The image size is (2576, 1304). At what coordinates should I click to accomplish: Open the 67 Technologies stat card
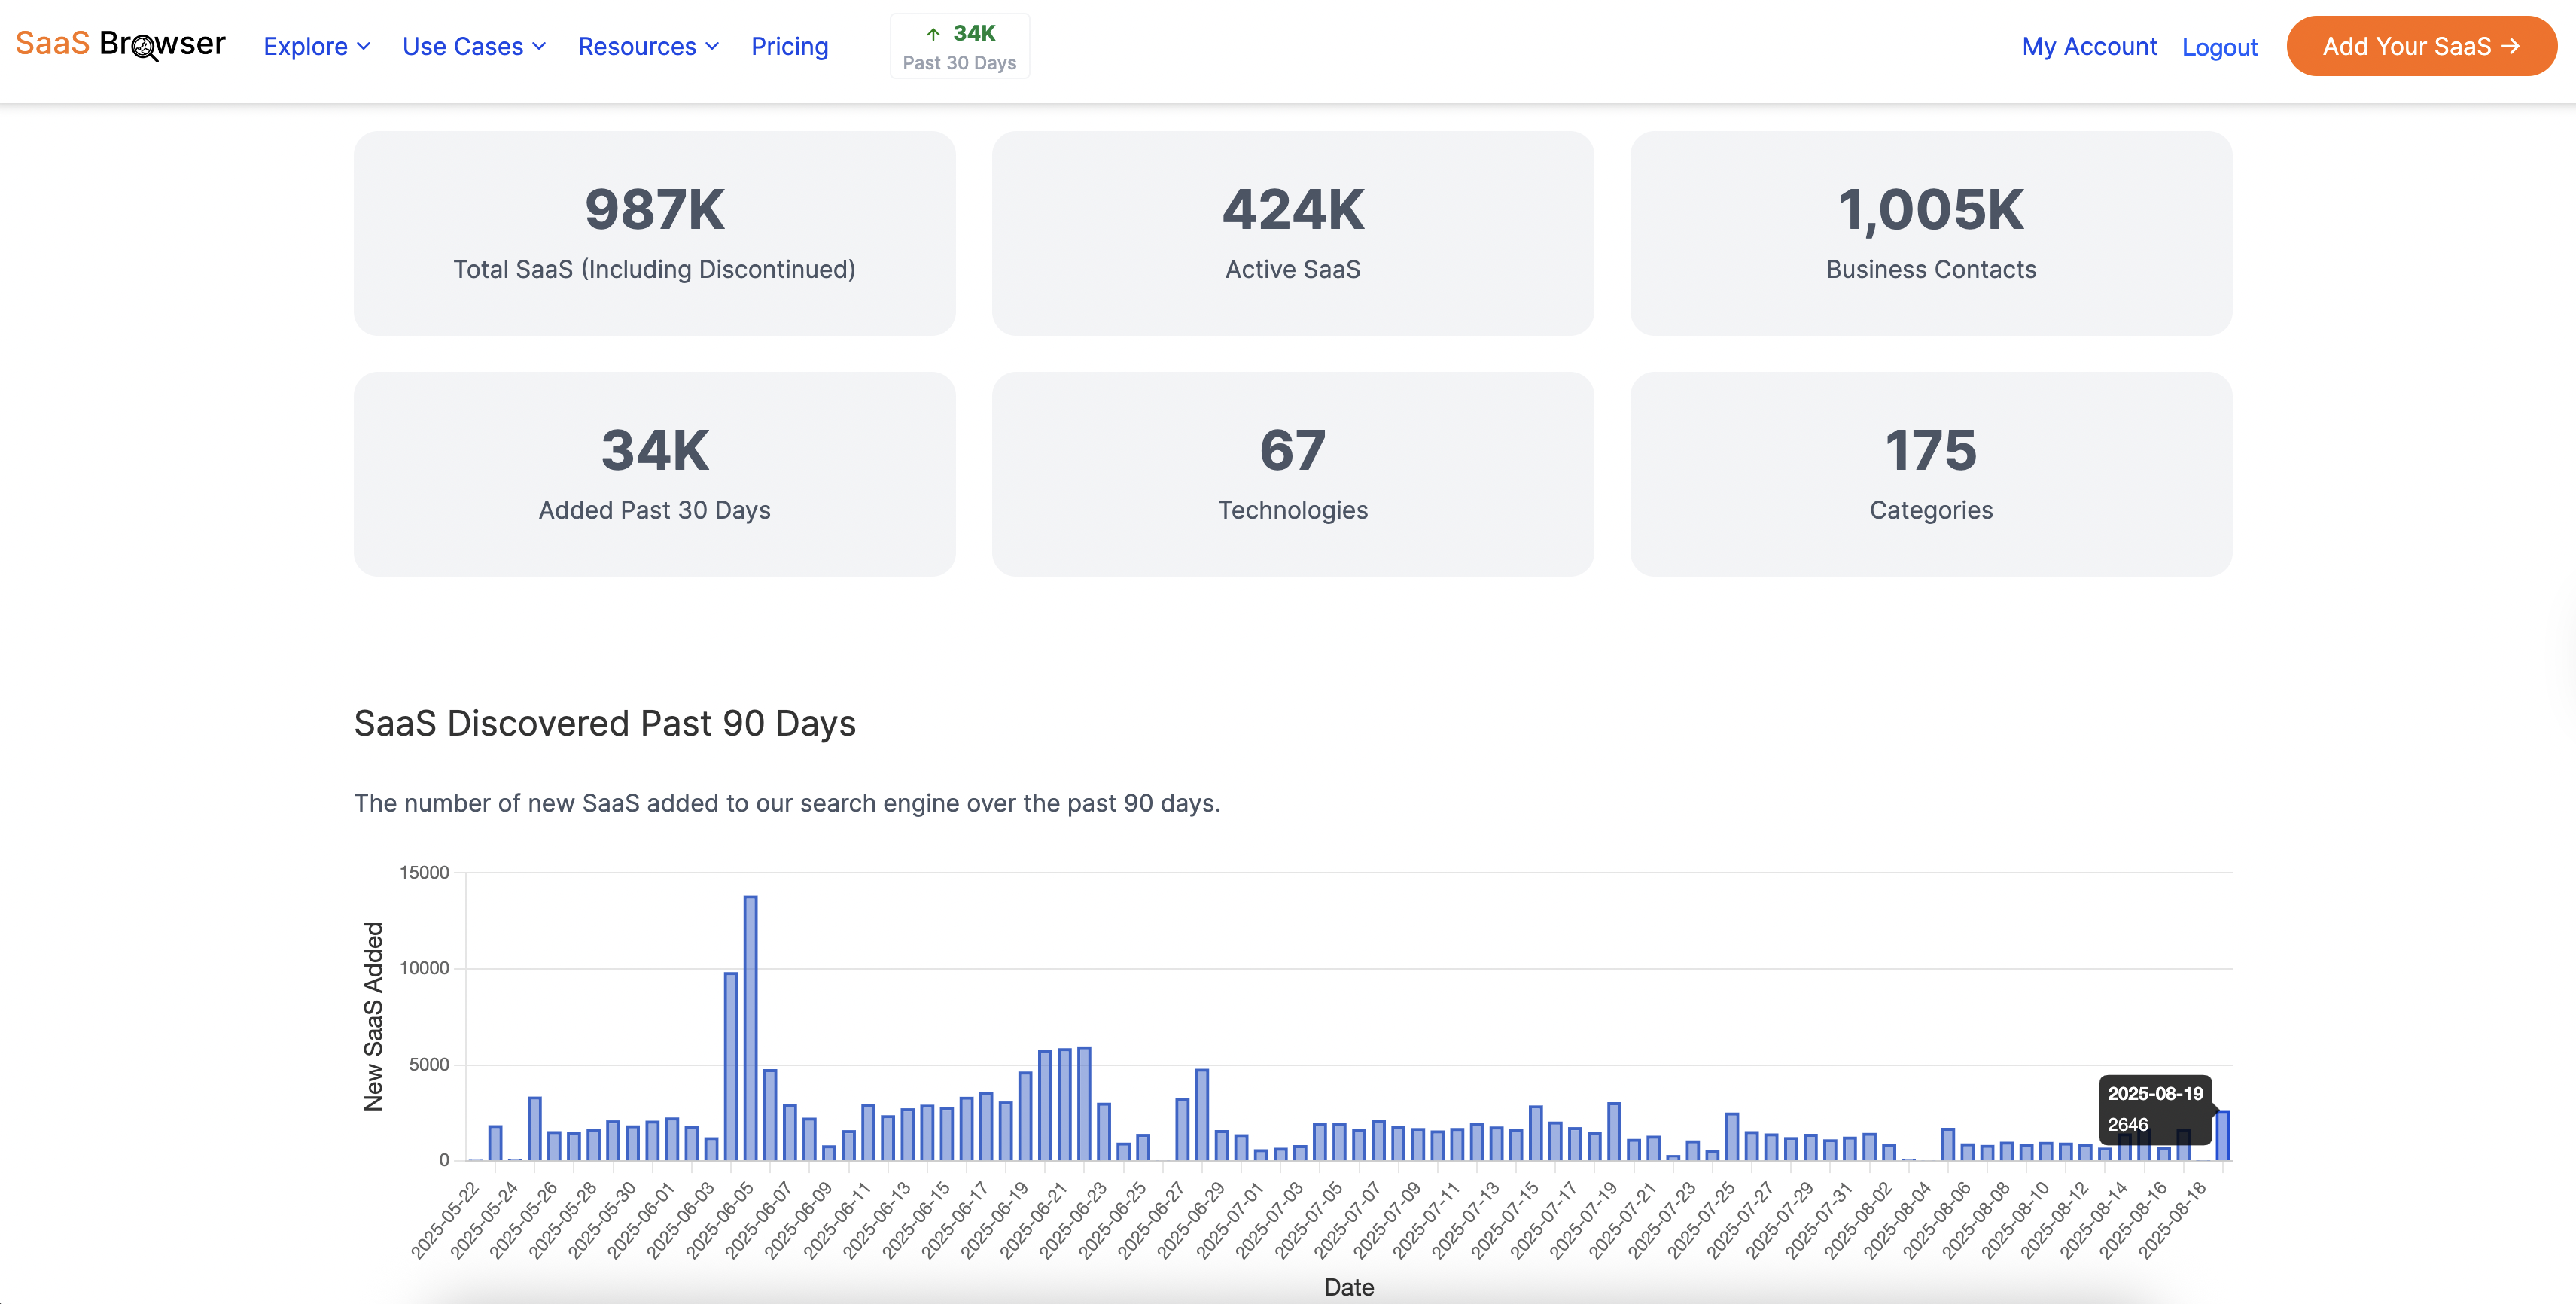pos(1292,473)
